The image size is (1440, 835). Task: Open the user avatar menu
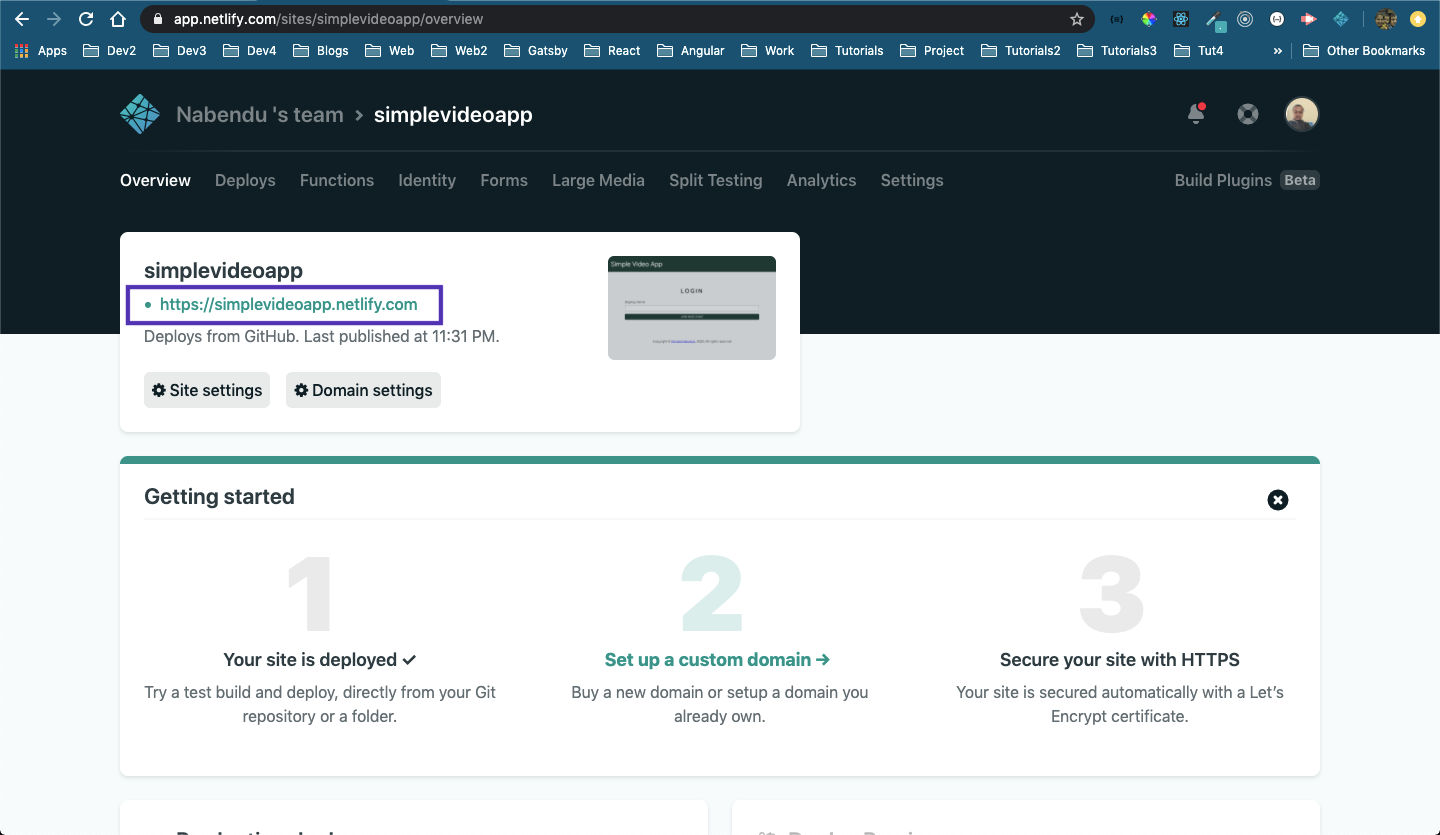coord(1302,114)
